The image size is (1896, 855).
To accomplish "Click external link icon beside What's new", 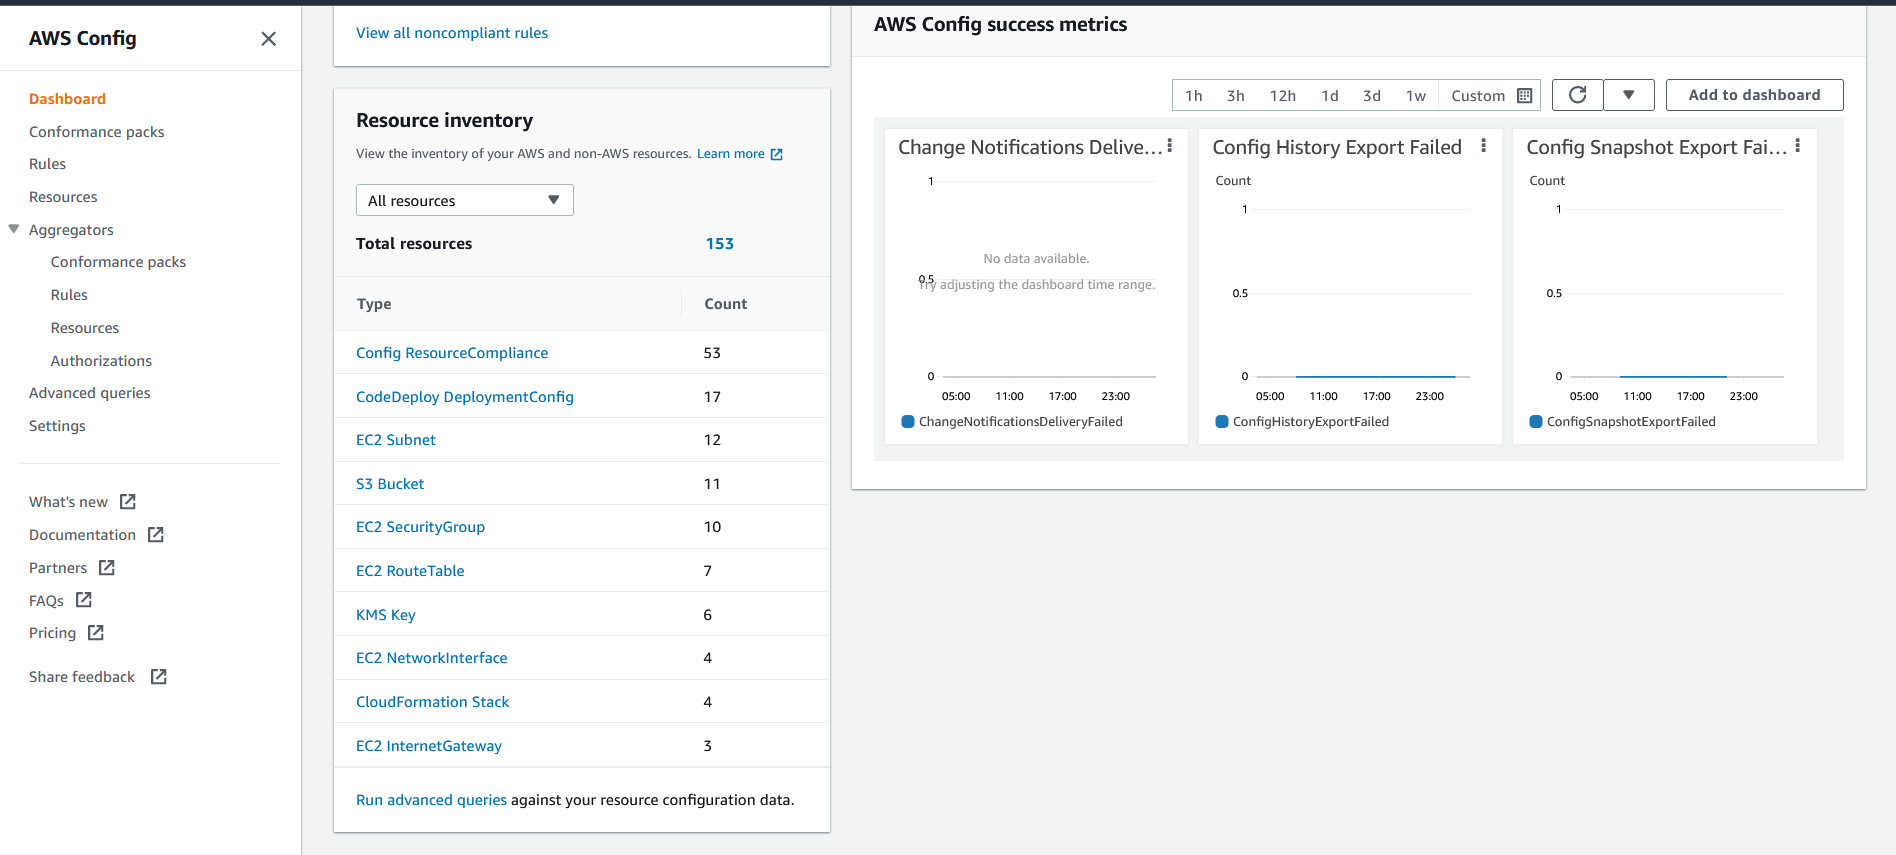I will 128,502.
